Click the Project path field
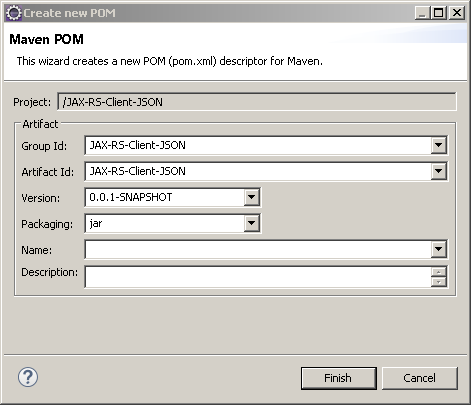 (257, 102)
